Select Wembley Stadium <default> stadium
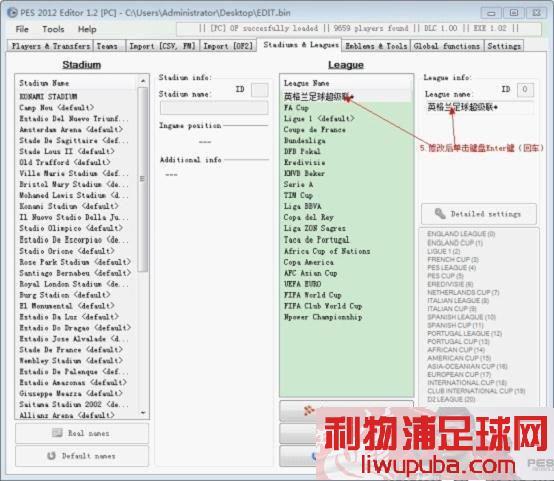 coord(77,360)
